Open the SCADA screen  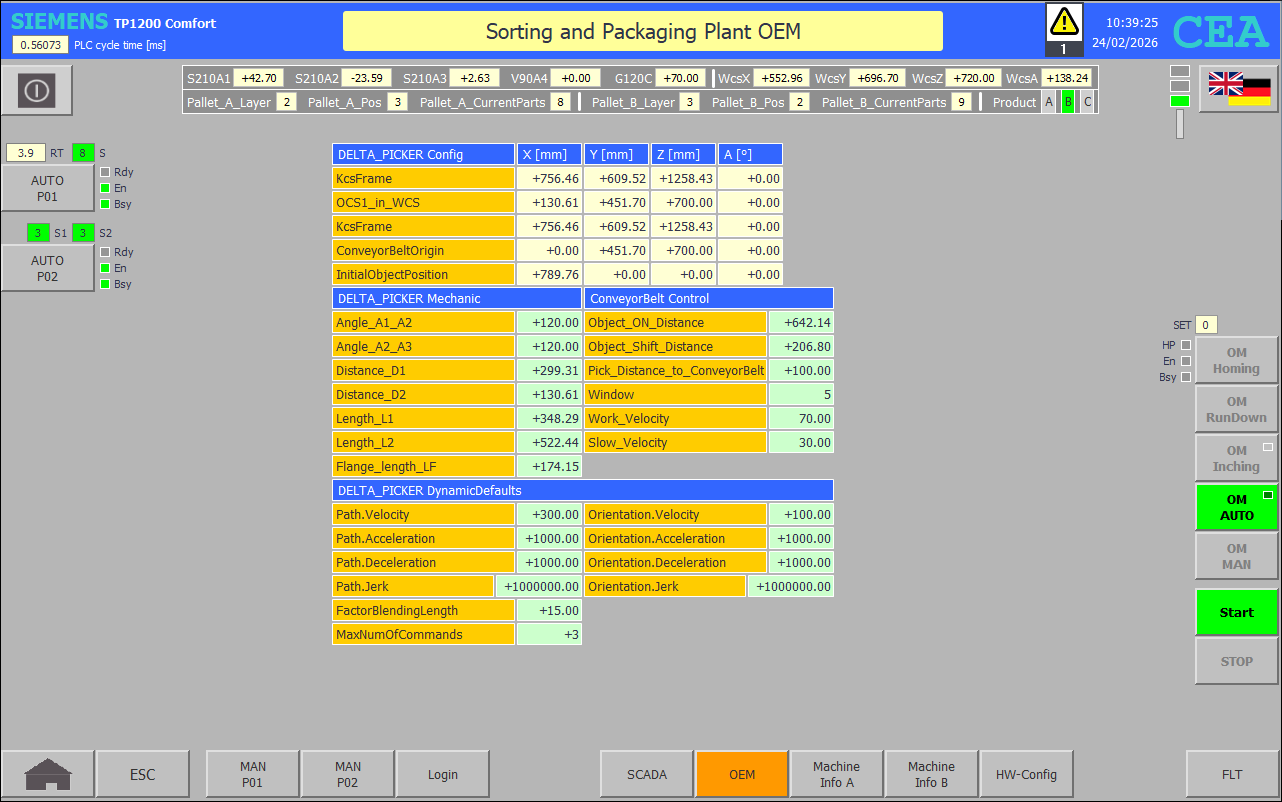646,774
